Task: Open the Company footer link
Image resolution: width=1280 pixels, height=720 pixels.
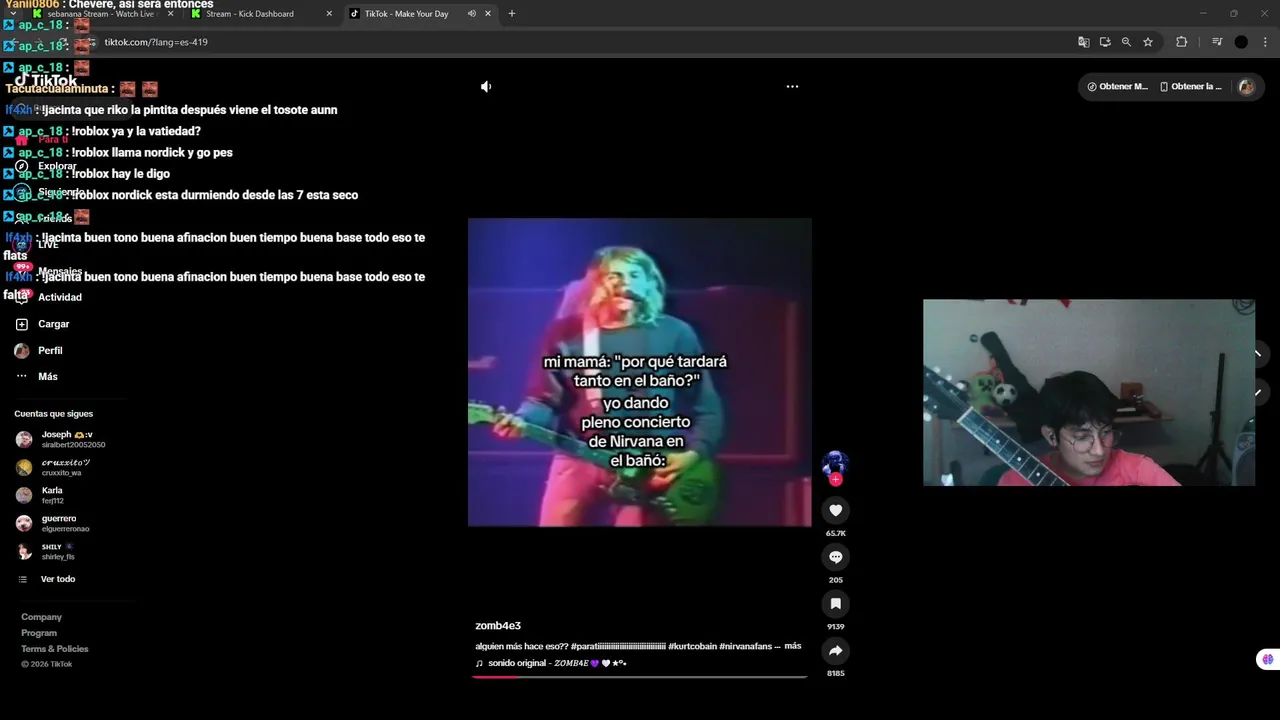Action: tap(41, 617)
